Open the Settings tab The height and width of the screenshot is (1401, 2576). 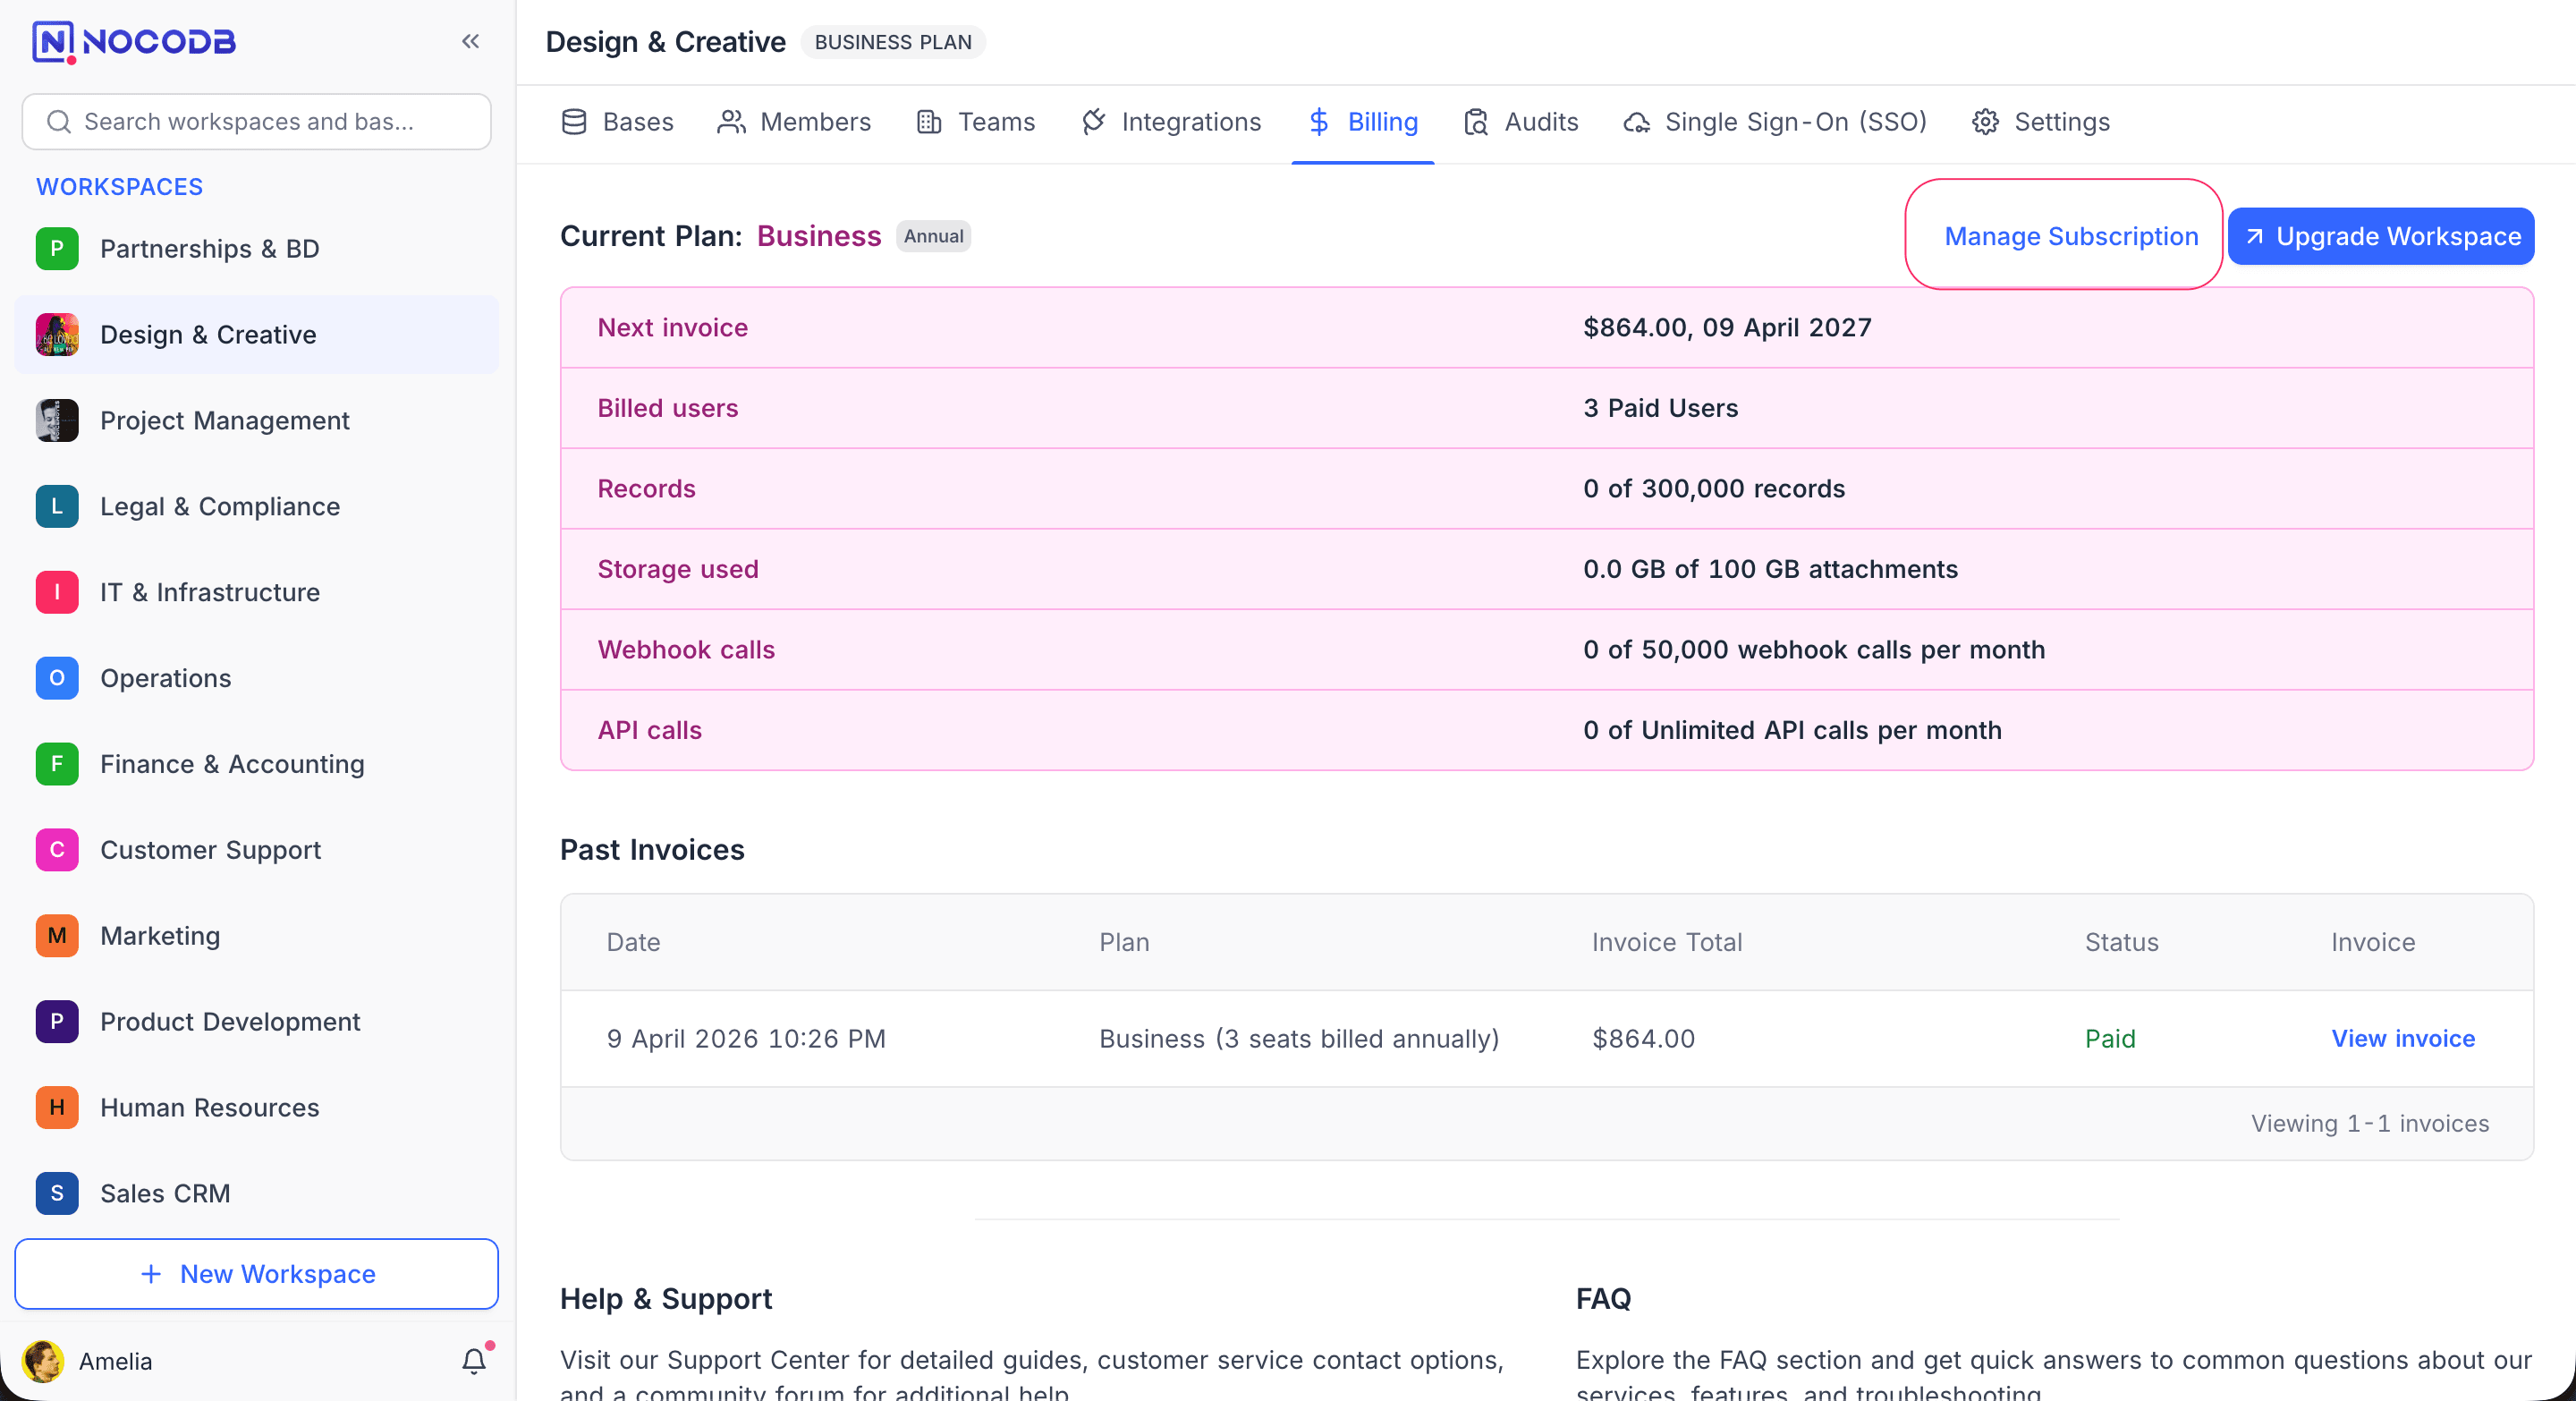2041,122
